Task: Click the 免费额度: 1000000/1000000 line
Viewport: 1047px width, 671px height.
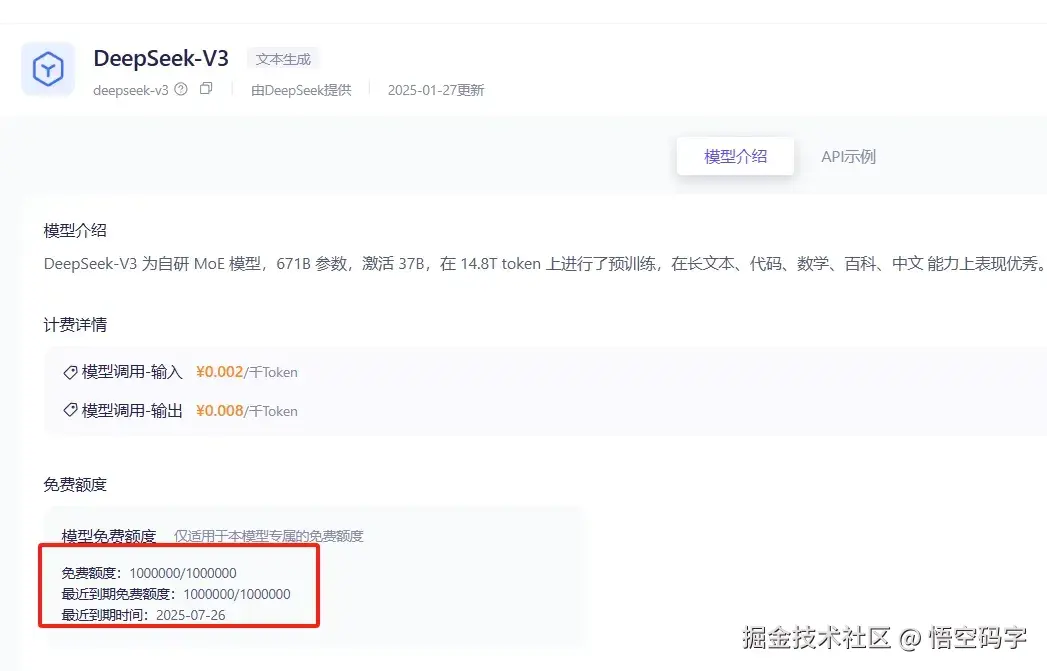Action: pyautogui.click(x=149, y=573)
